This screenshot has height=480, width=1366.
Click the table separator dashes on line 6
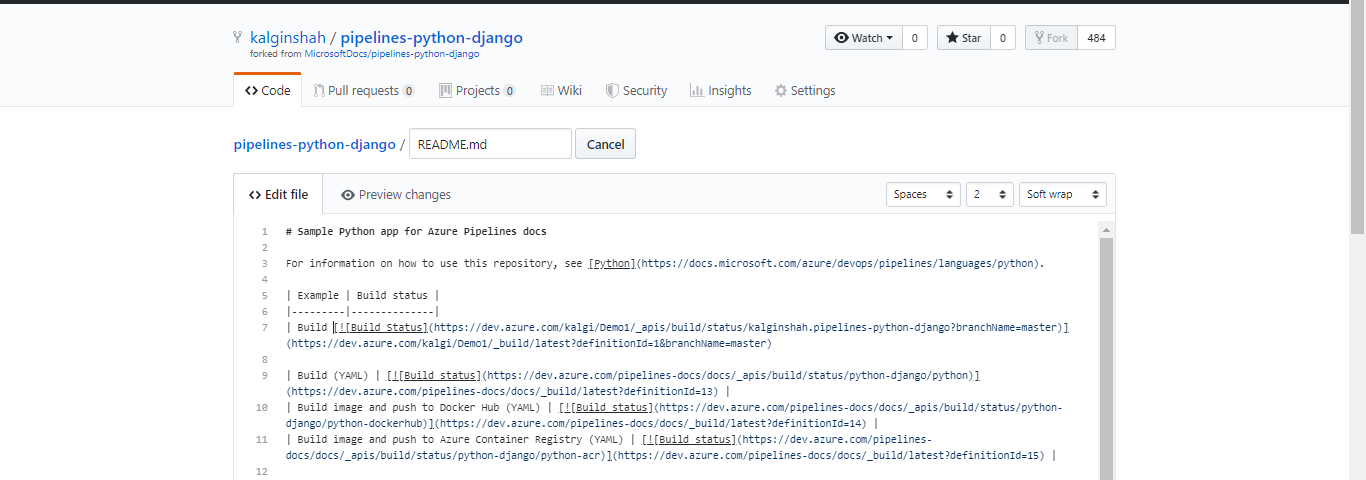click(x=363, y=311)
